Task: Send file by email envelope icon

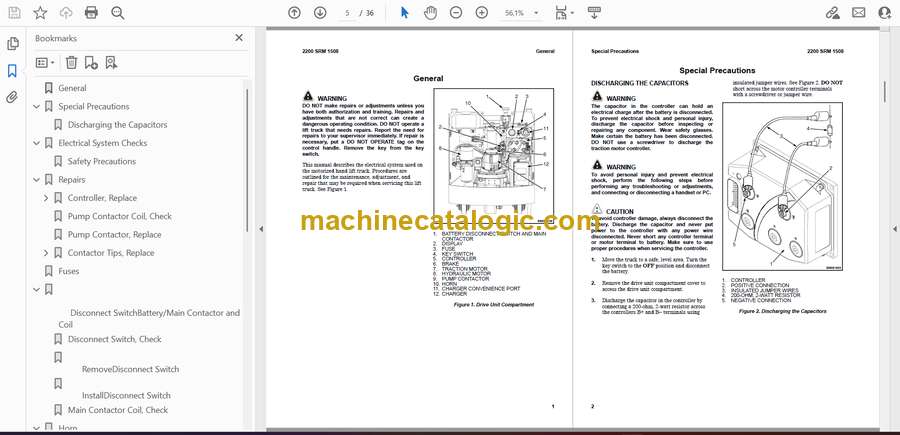Action: (x=859, y=13)
